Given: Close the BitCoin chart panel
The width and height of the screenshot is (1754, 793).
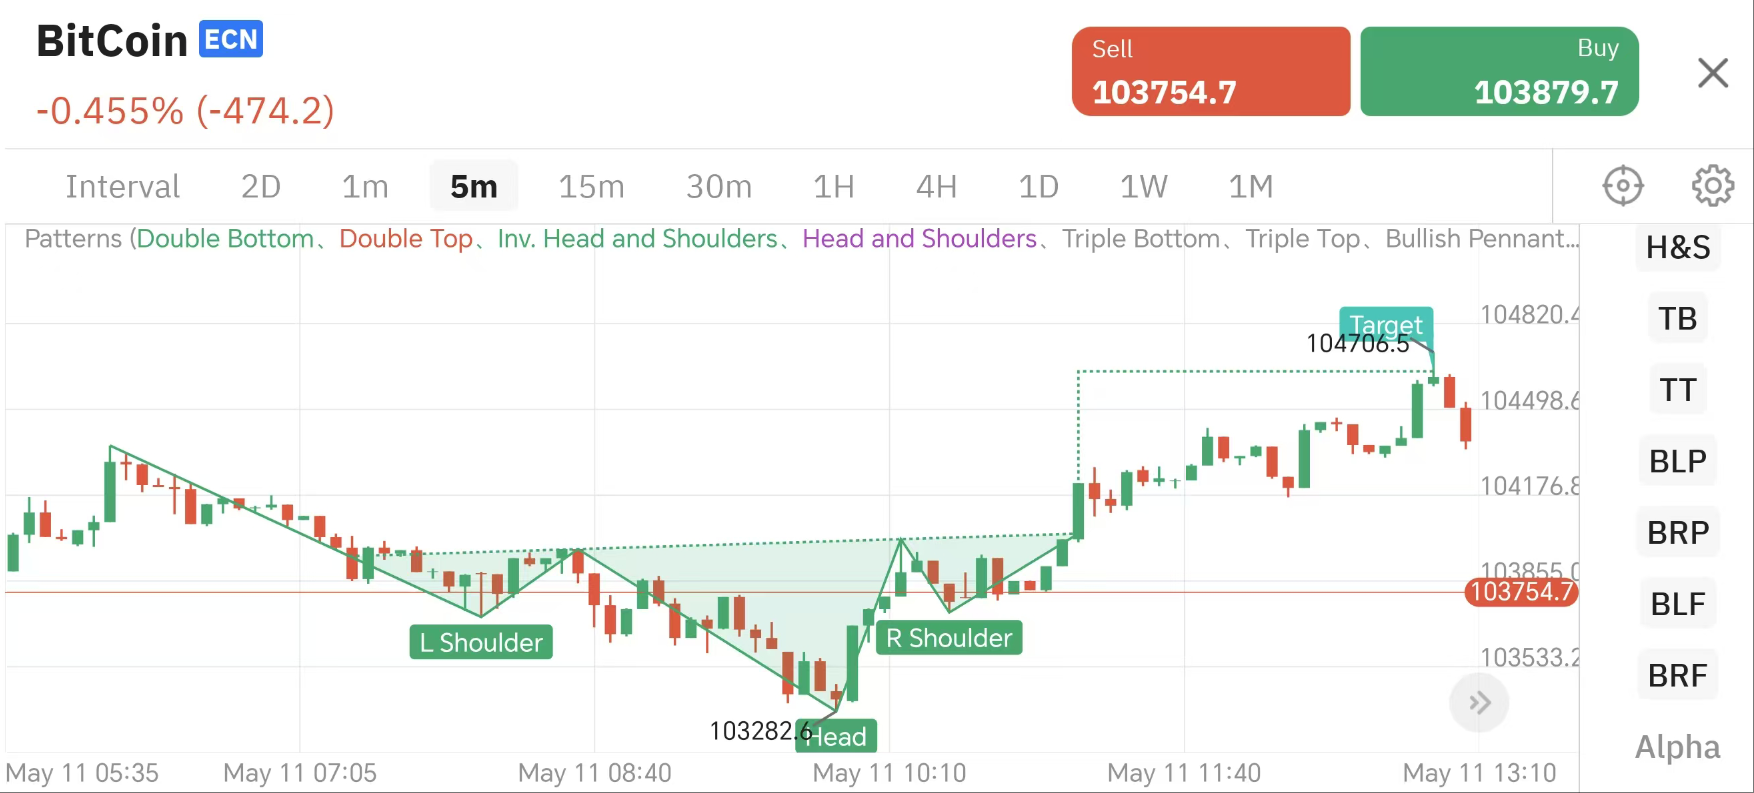Looking at the screenshot, I should click(1712, 73).
